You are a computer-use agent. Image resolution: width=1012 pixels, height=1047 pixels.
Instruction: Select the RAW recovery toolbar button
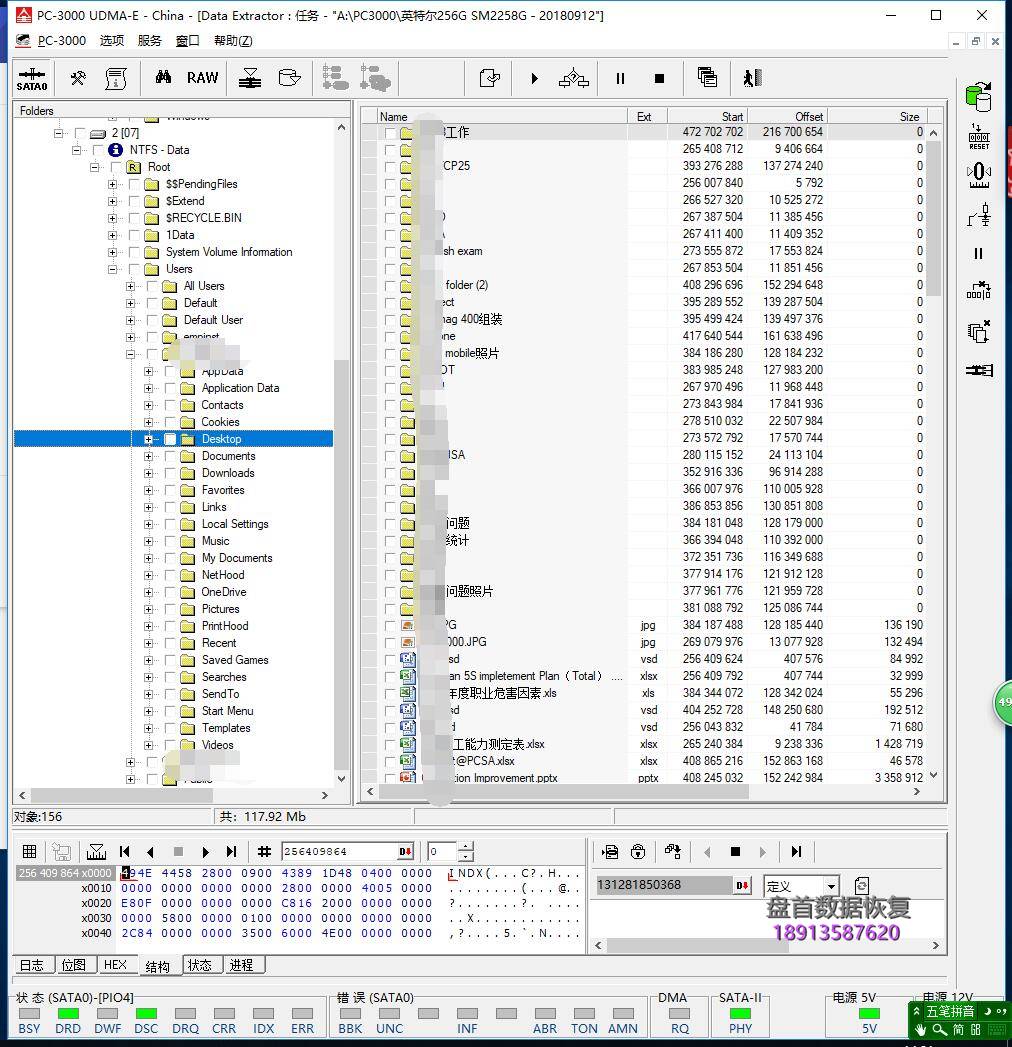pyautogui.click(x=202, y=78)
